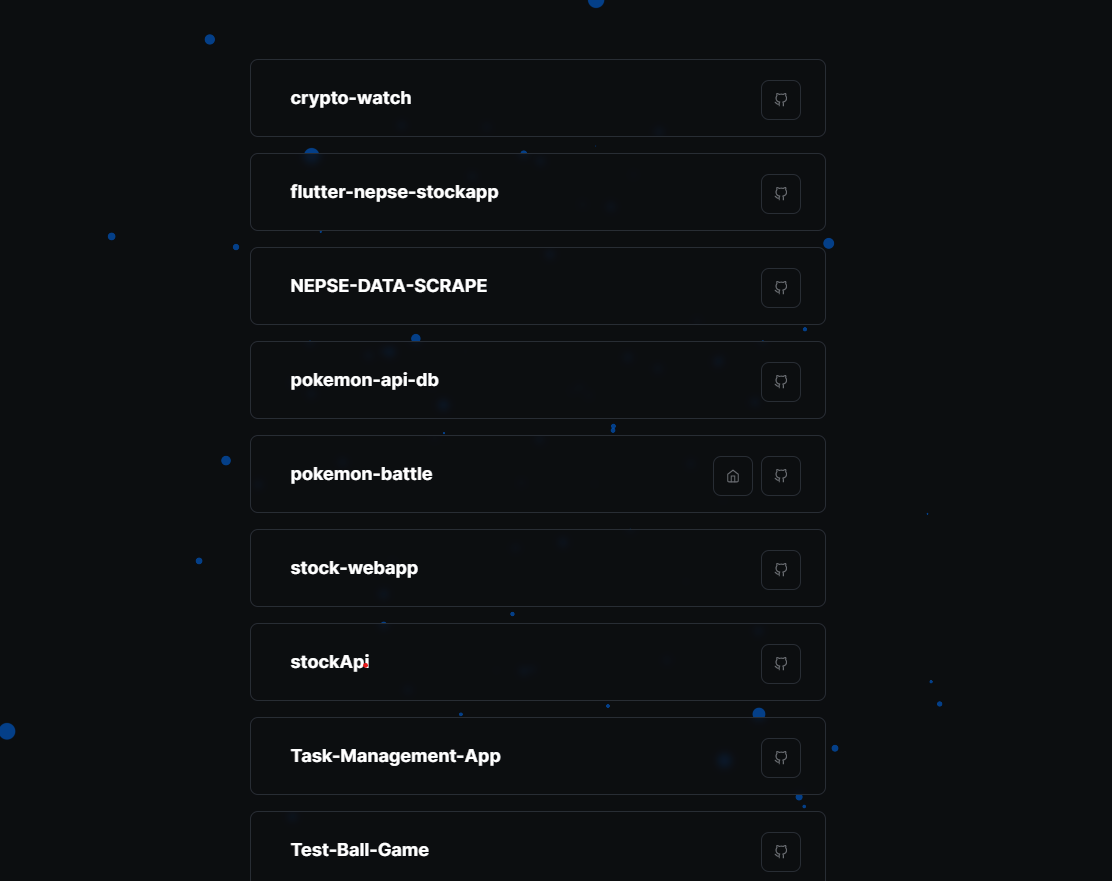This screenshot has height=881, width=1112.
Task: Open the live demo of pokemon-battle
Action: (x=733, y=476)
